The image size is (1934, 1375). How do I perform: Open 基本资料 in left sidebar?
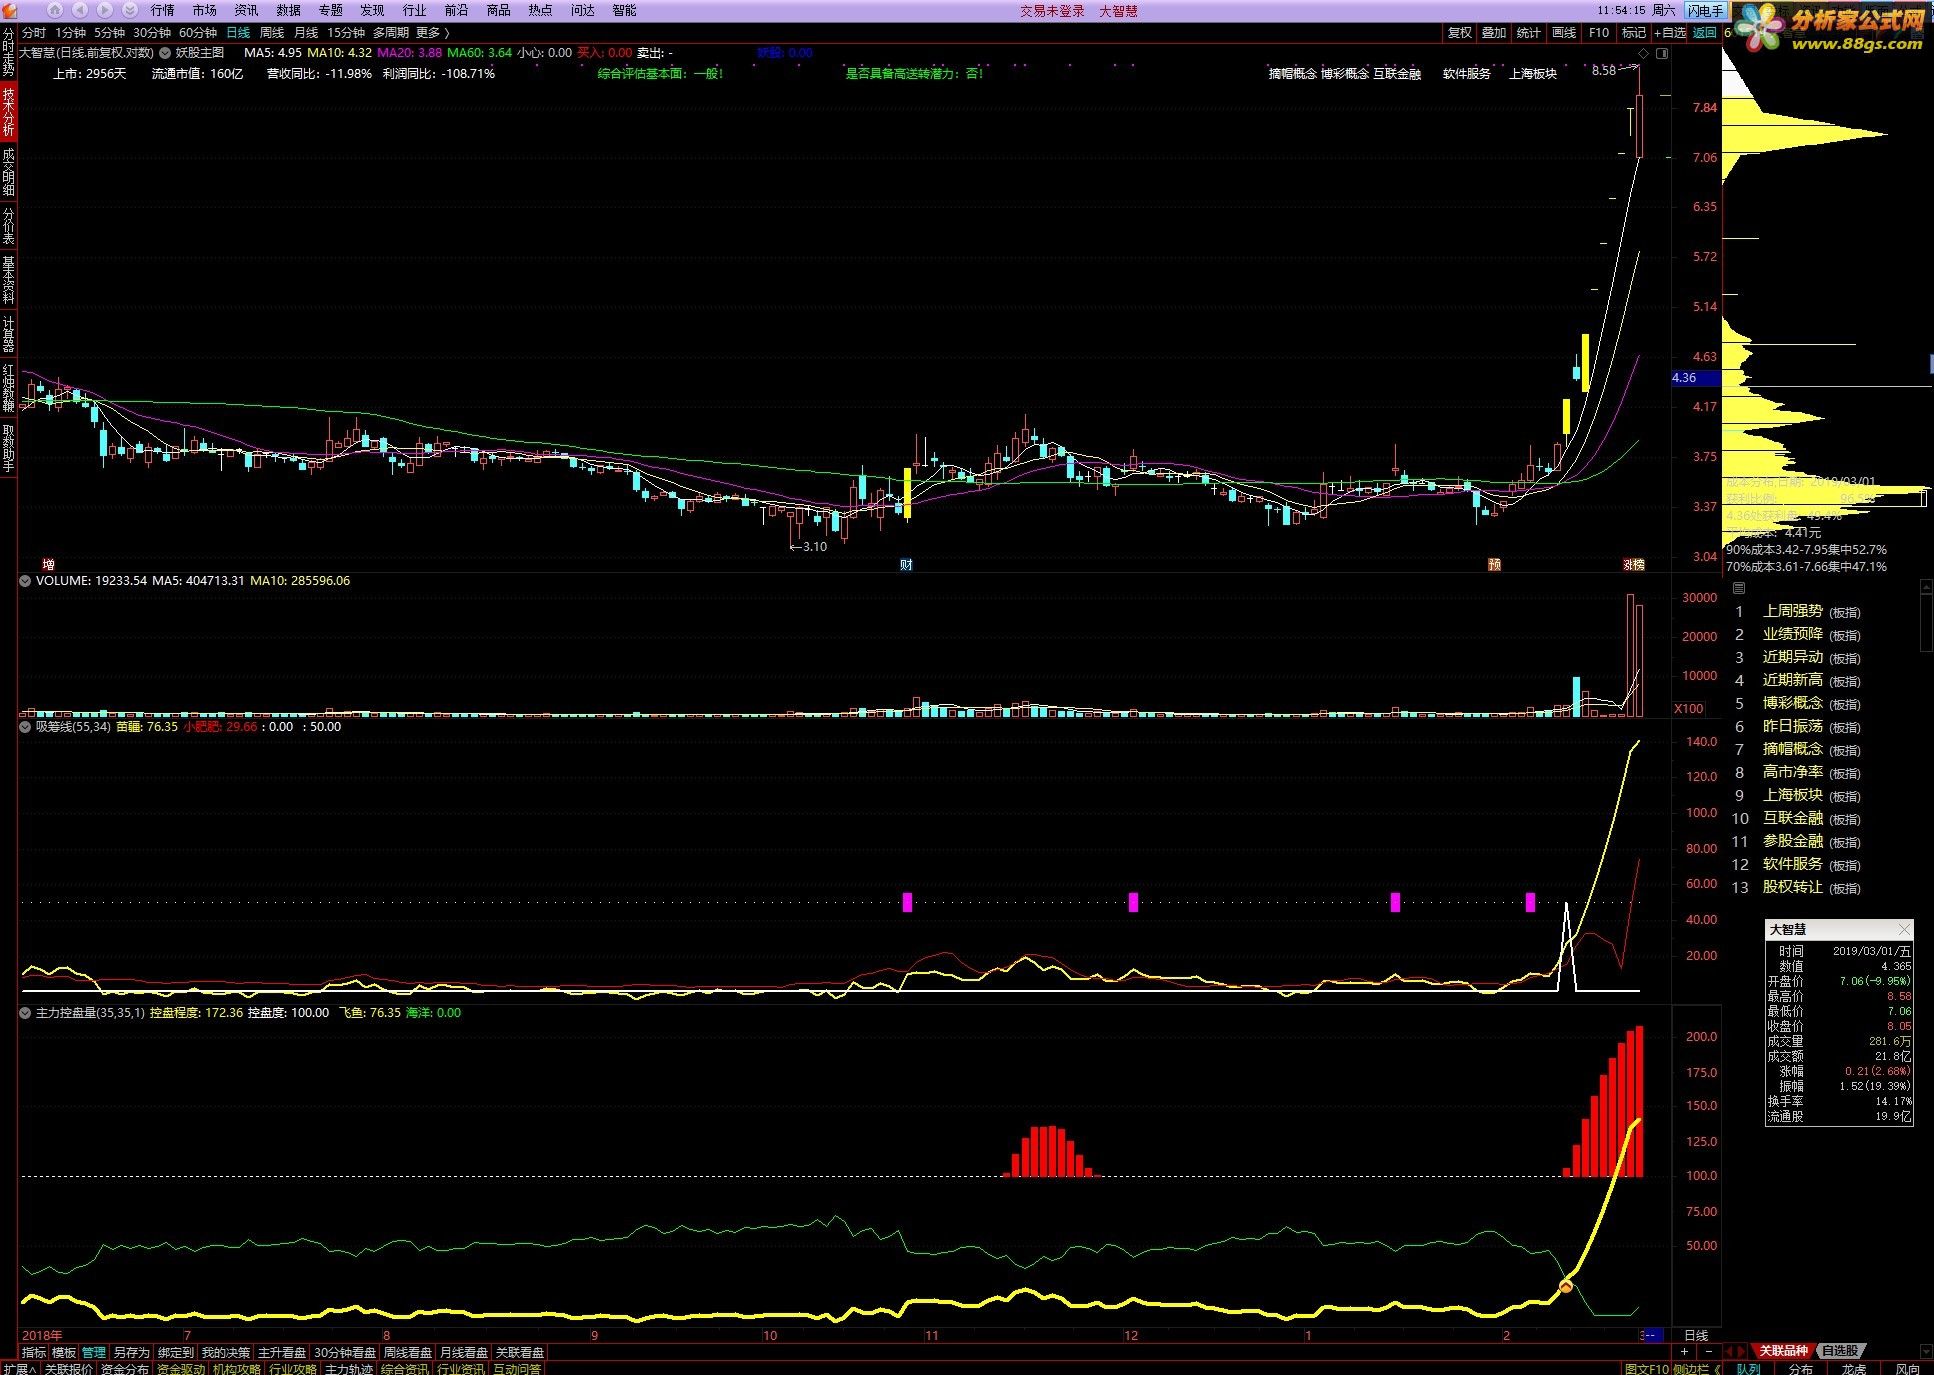click(x=8, y=281)
